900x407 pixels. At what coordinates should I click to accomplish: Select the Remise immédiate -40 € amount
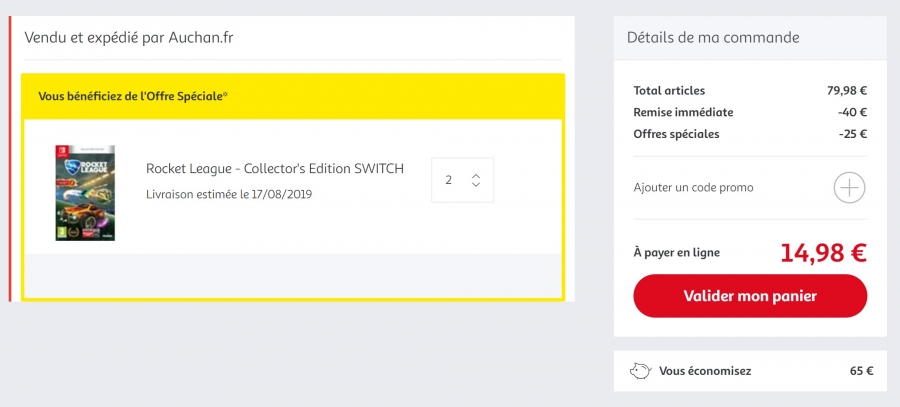(852, 113)
